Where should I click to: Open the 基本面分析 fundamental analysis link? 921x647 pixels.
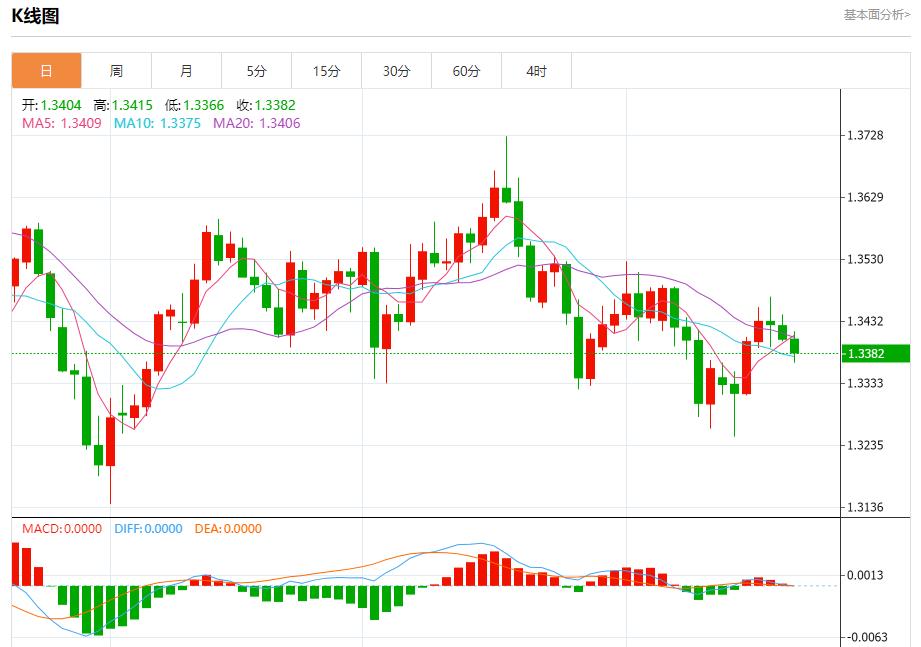[x=875, y=12]
